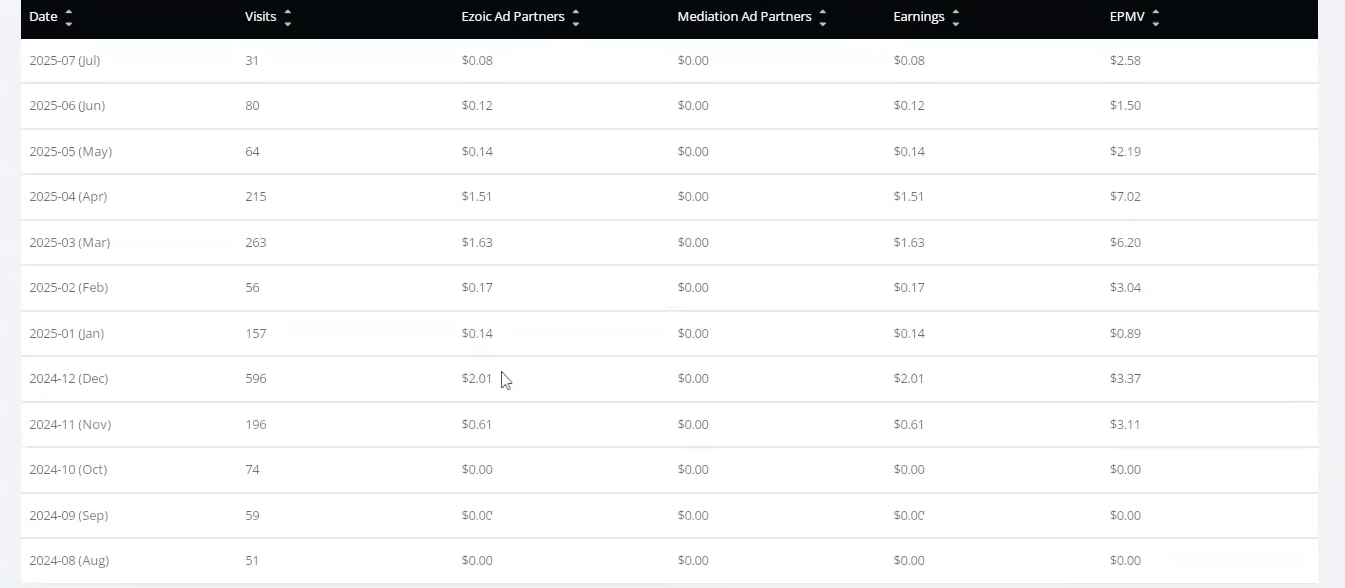
Task: Click the $1.63 earnings cell for March
Action: [909, 243]
